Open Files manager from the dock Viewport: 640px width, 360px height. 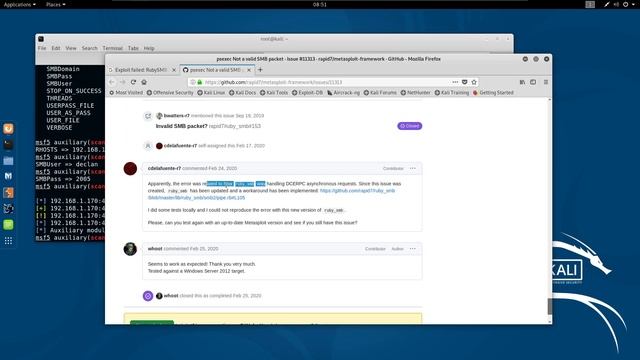pos(8,160)
